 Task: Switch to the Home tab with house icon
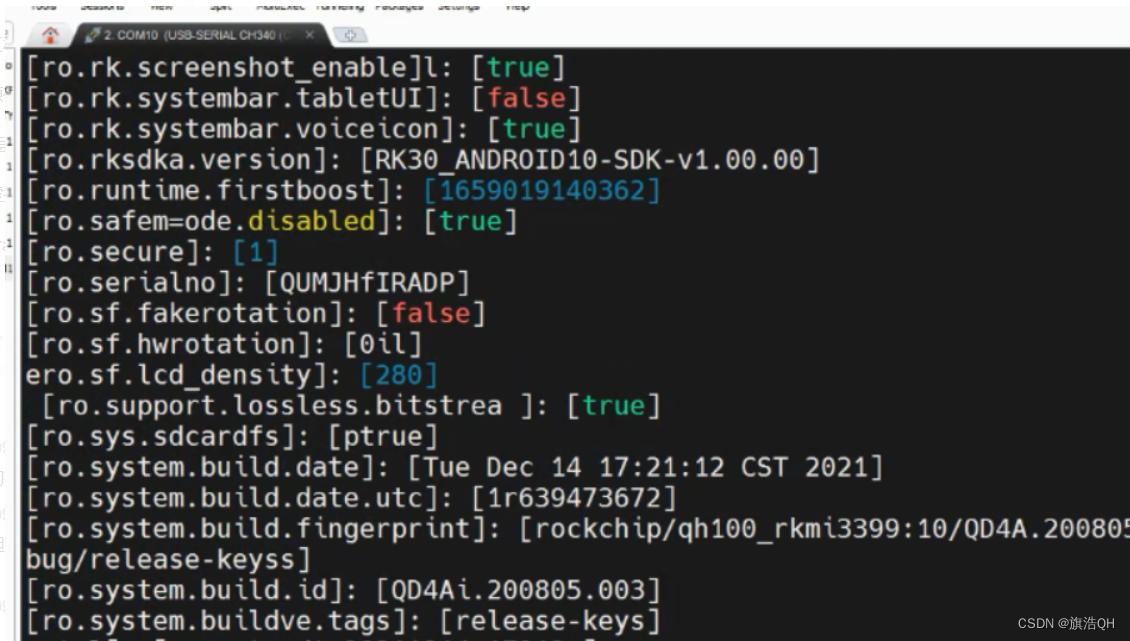52,33
